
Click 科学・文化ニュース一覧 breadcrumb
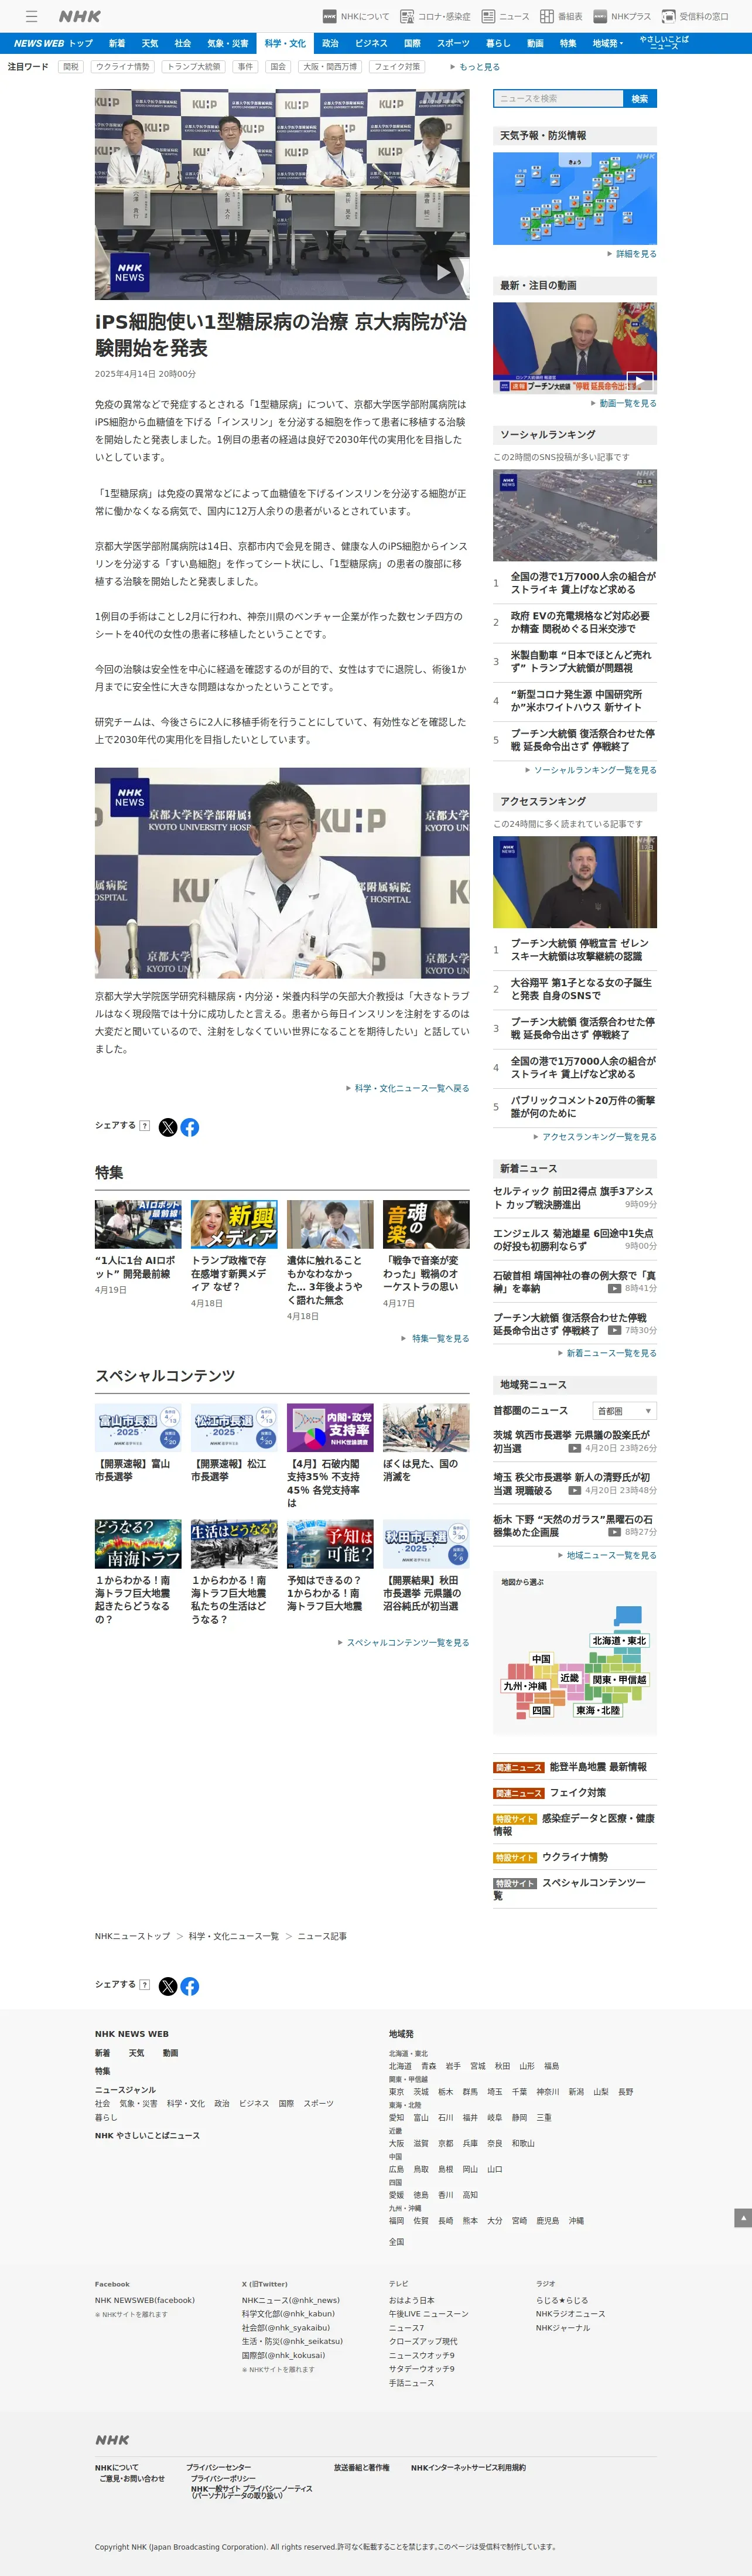point(234,1936)
